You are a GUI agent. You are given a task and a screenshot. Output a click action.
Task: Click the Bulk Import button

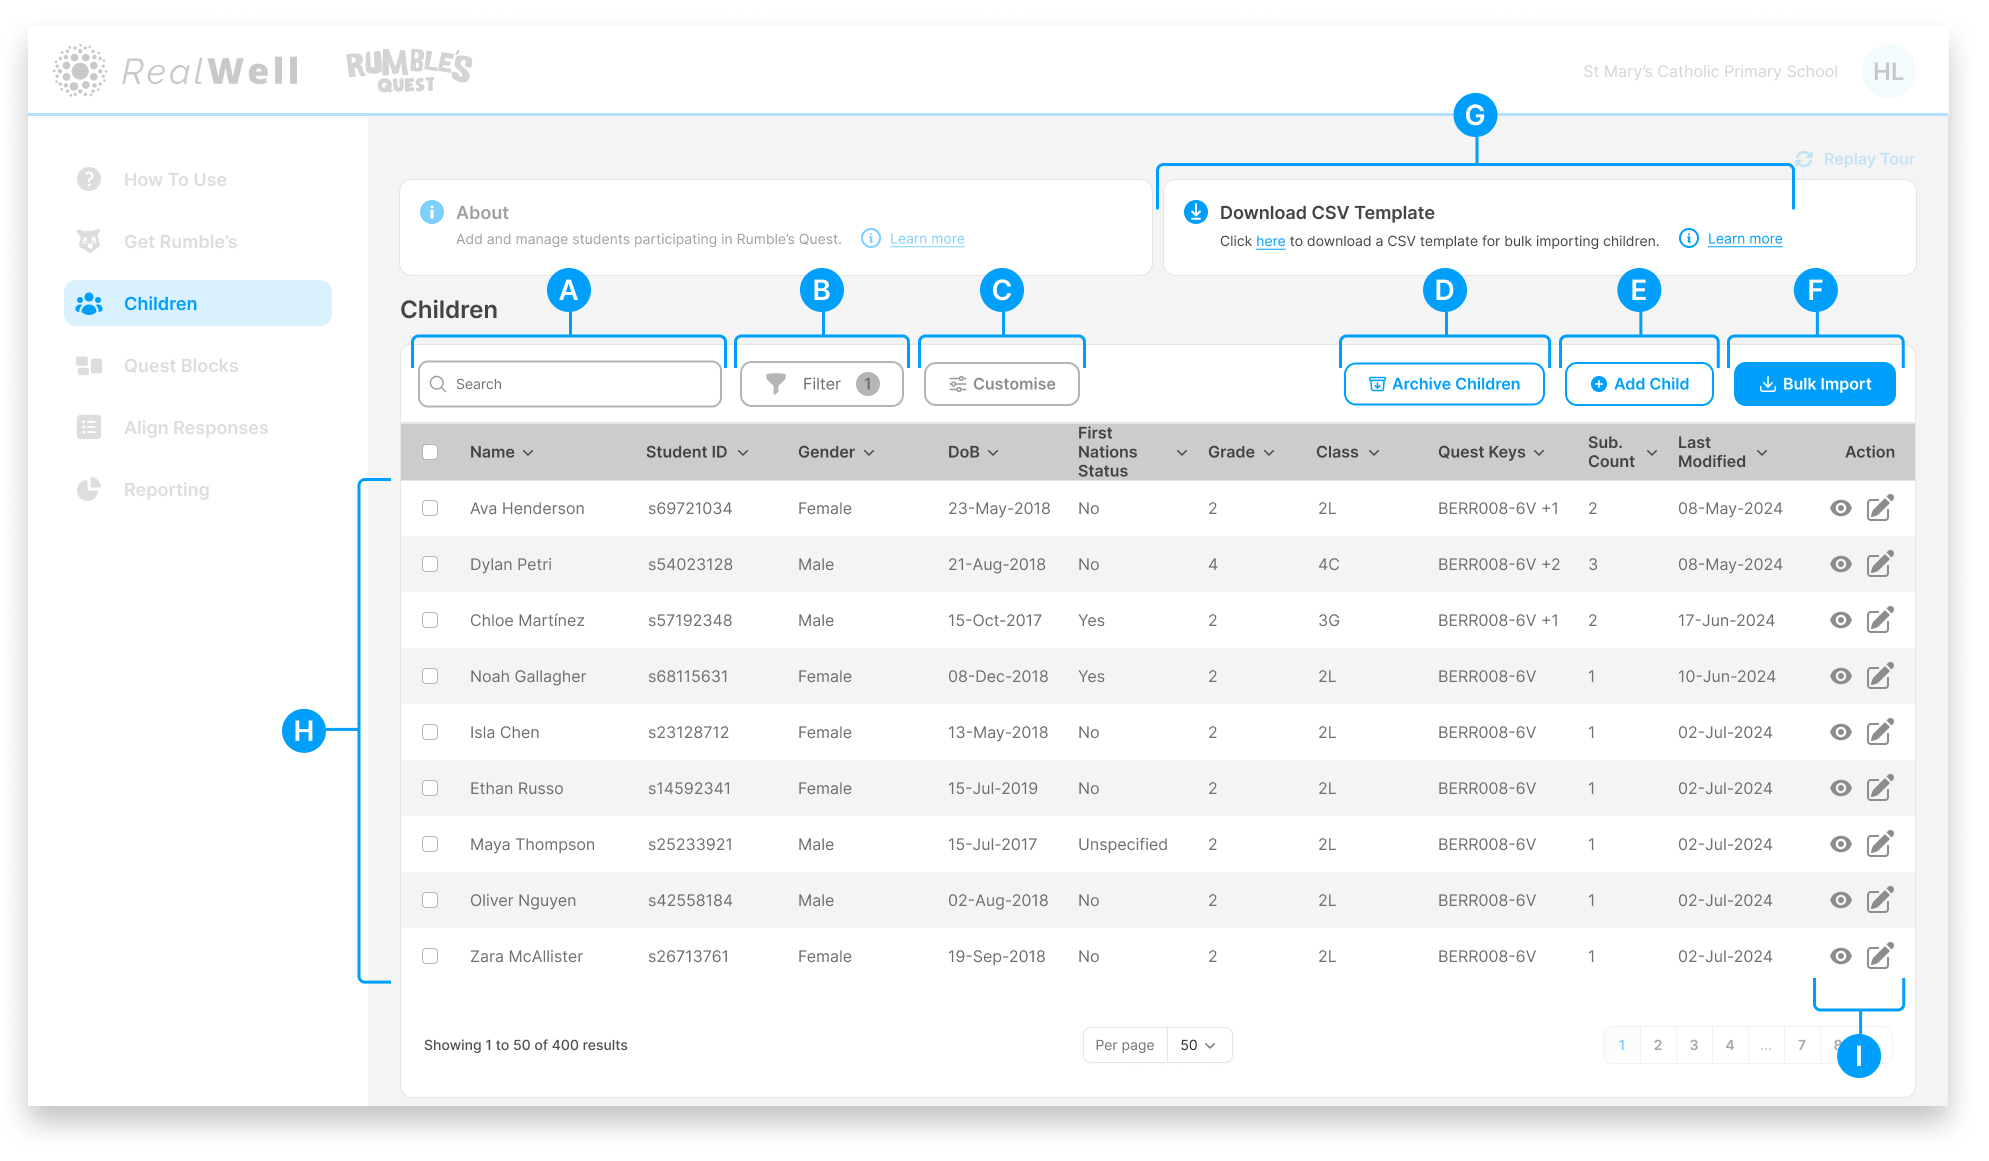coord(1814,384)
